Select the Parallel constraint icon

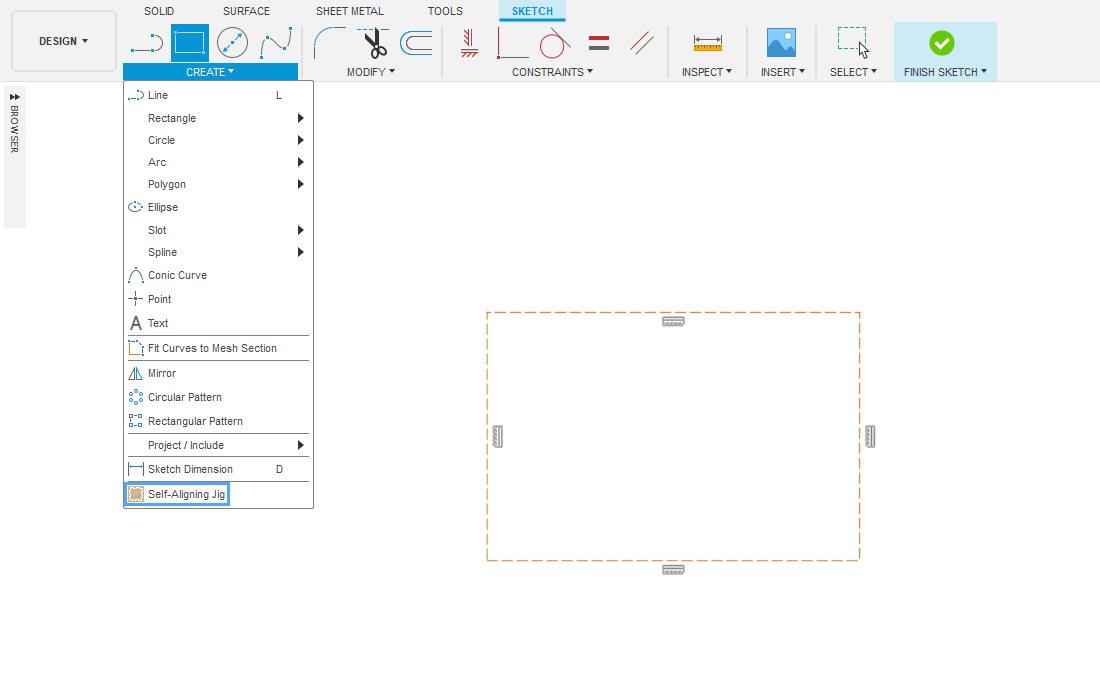pyautogui.click(x=642, y=43)
